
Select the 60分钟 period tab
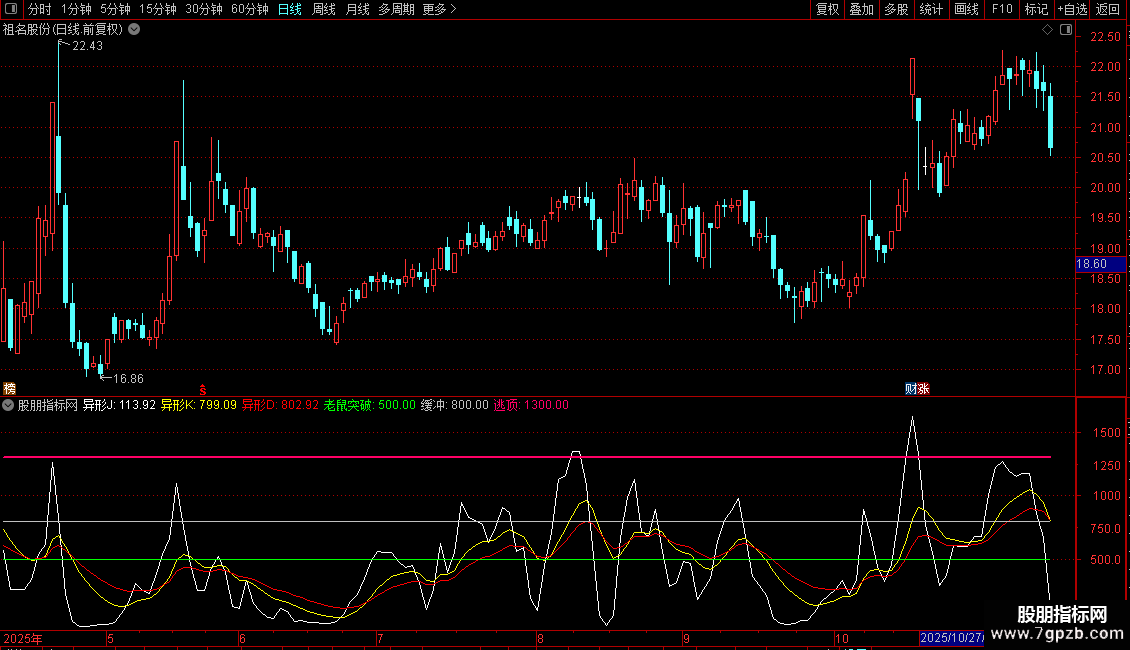(x=249, y=10)
